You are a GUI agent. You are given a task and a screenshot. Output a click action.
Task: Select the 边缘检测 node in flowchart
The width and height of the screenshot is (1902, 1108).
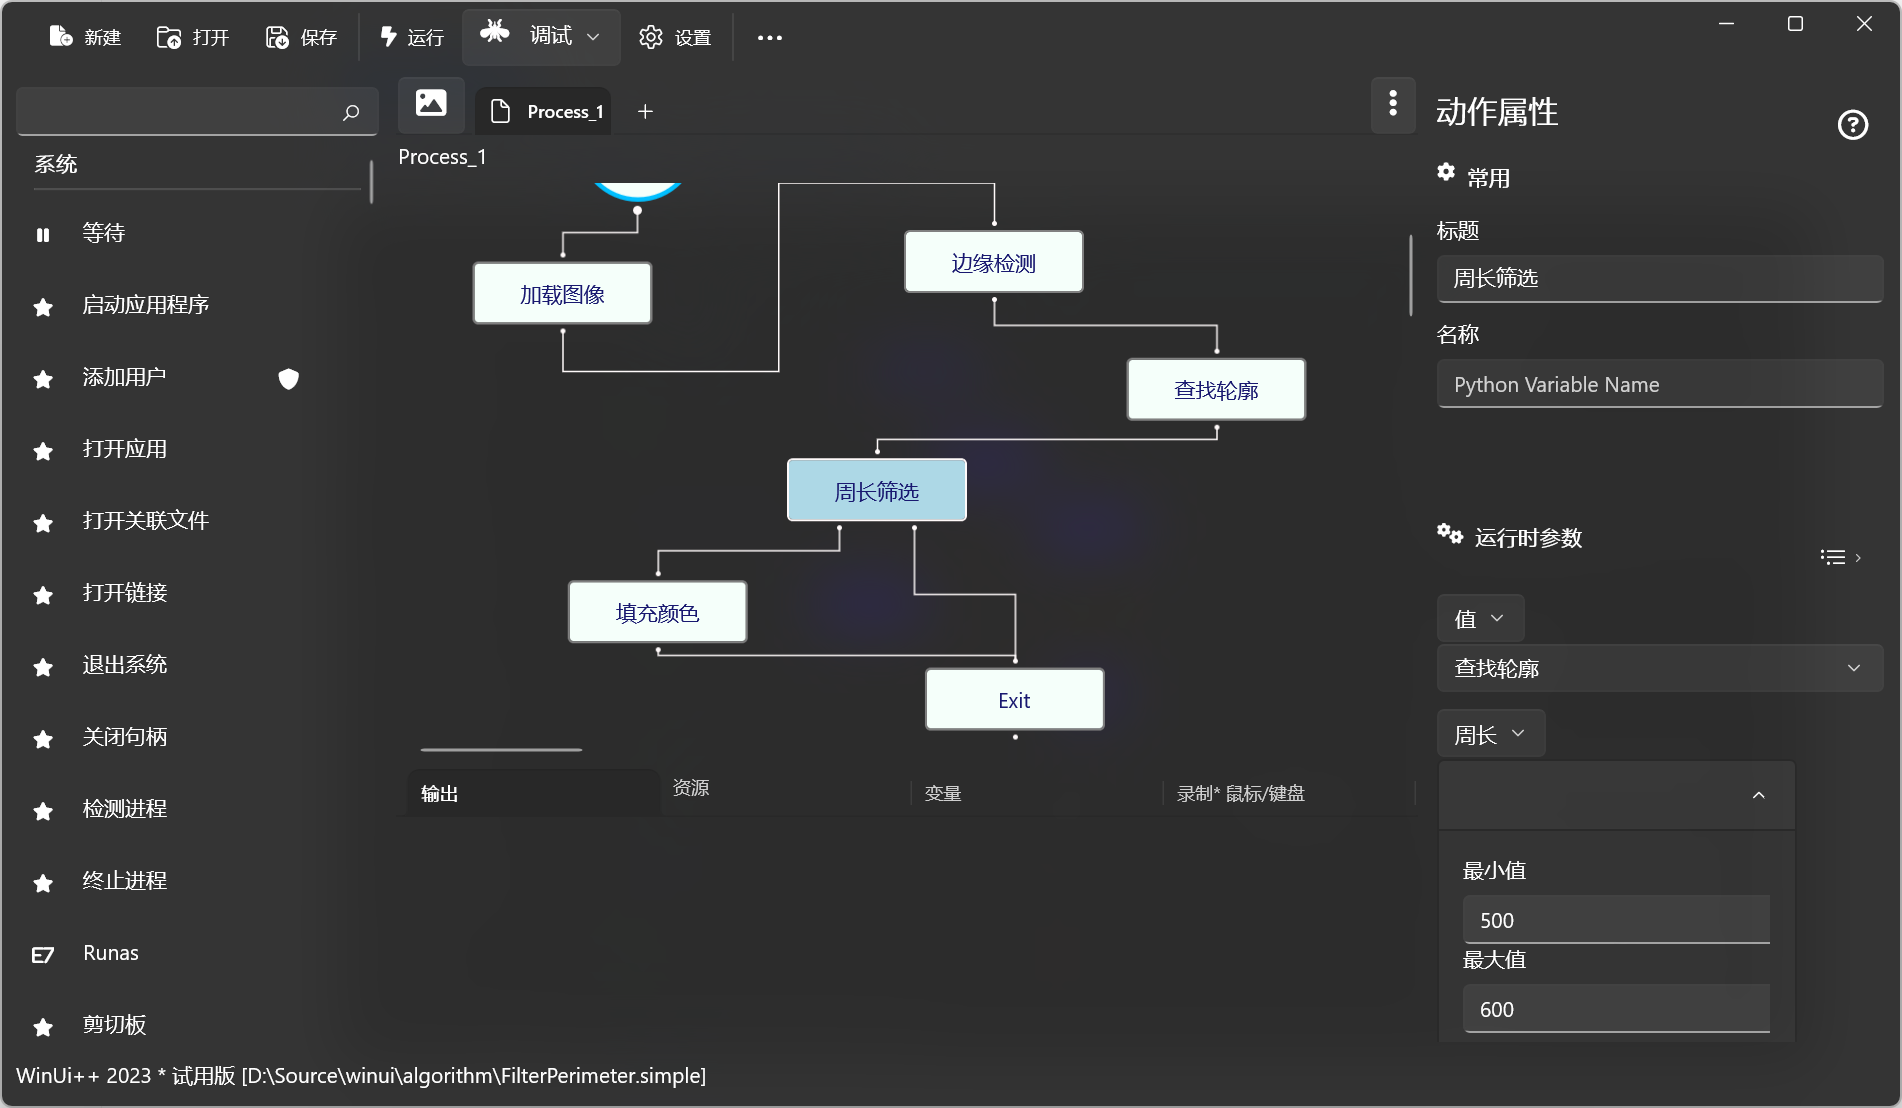(x=993, y=263)
